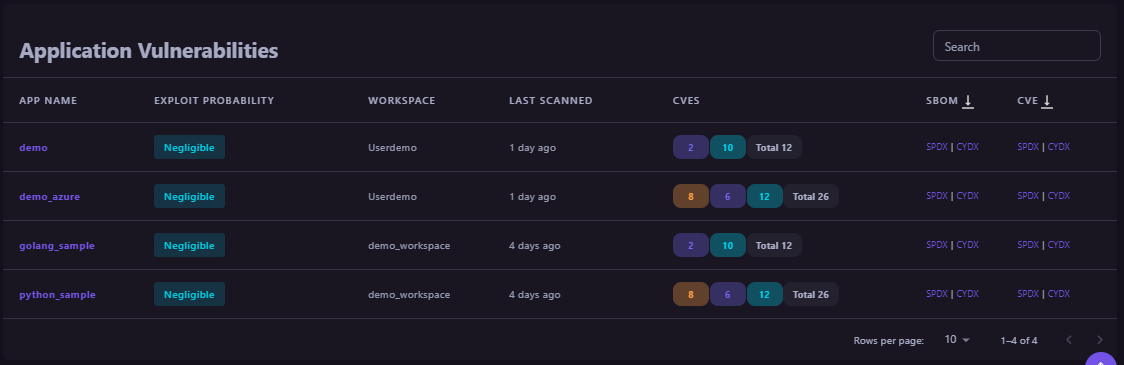This screenshot has height=365, width=1124.
Task: Click orange badge 8 in python_sample row
Action: tap(691, 294)
